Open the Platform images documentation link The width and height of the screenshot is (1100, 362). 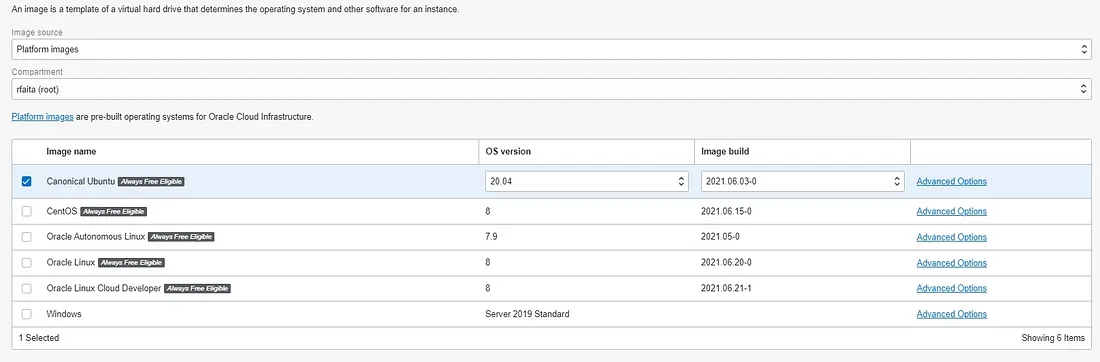click(x=43, y=117)
